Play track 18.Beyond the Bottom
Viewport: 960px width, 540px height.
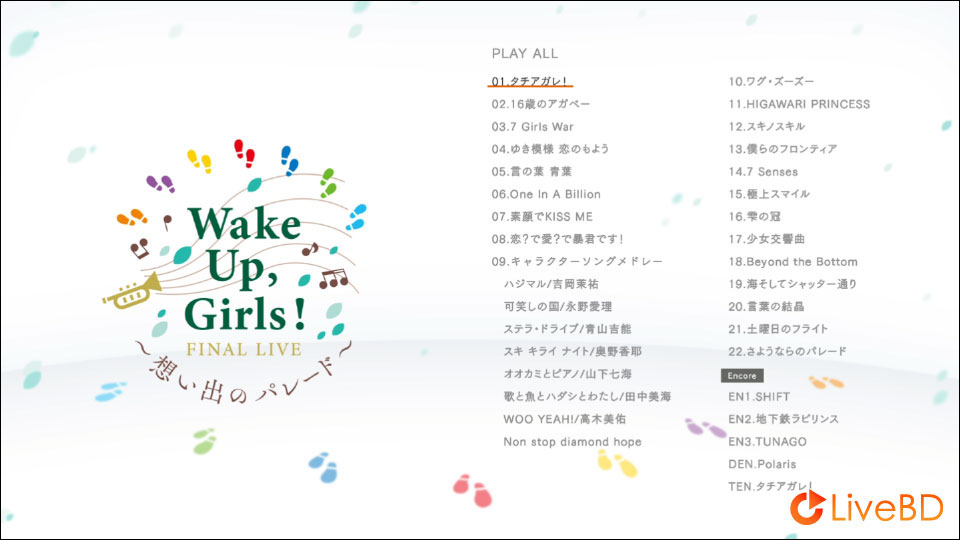[x=793, y=261]
